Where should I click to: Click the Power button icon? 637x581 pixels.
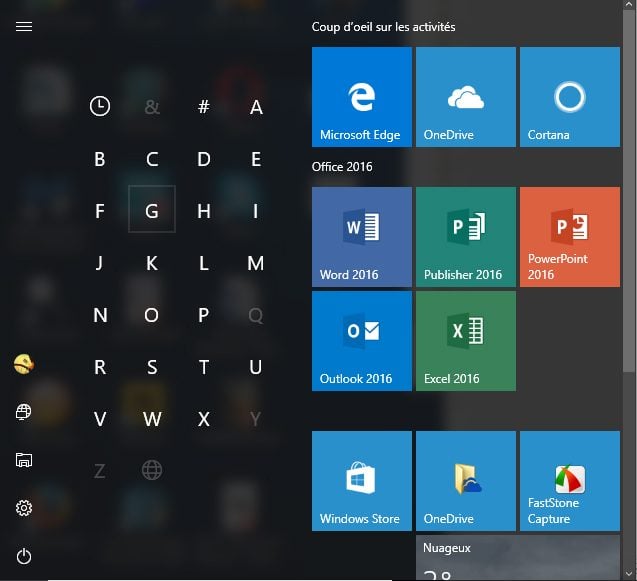(24, 556)
